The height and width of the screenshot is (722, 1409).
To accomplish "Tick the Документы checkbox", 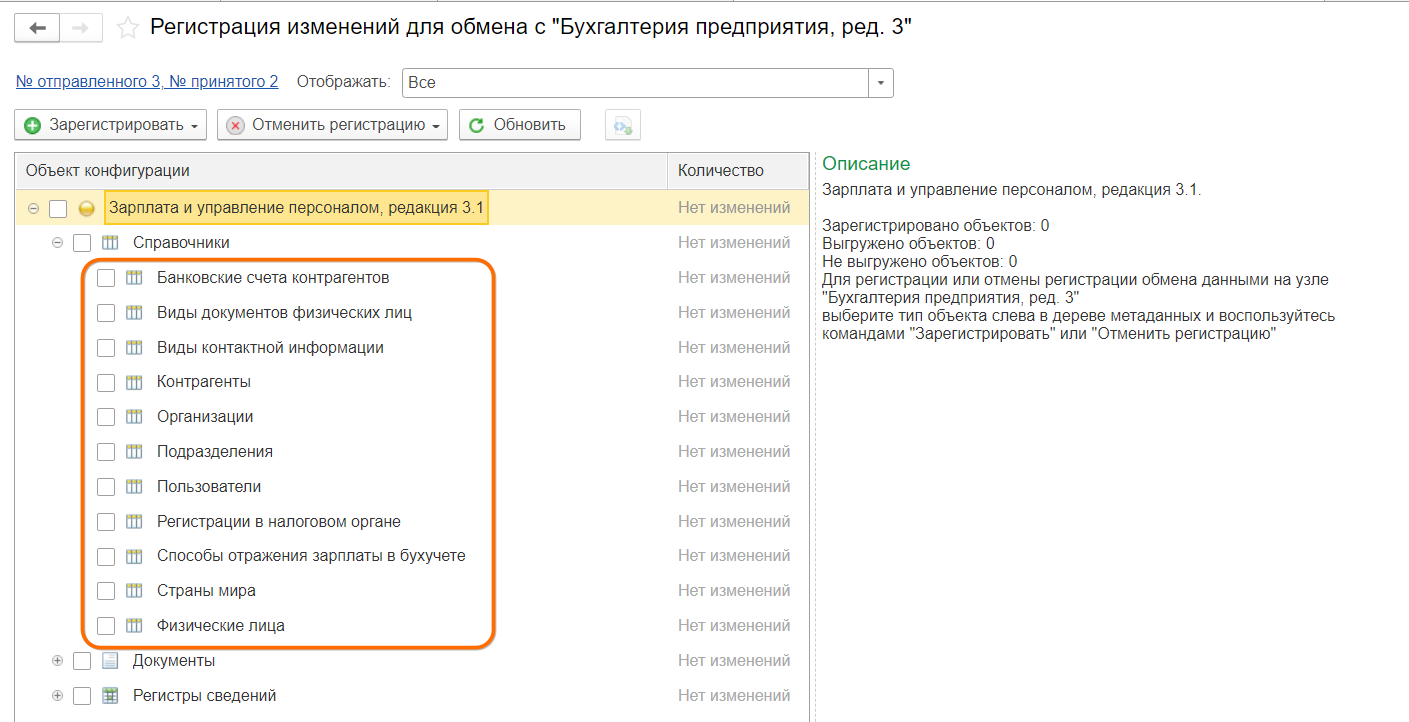I will point(82,661).
